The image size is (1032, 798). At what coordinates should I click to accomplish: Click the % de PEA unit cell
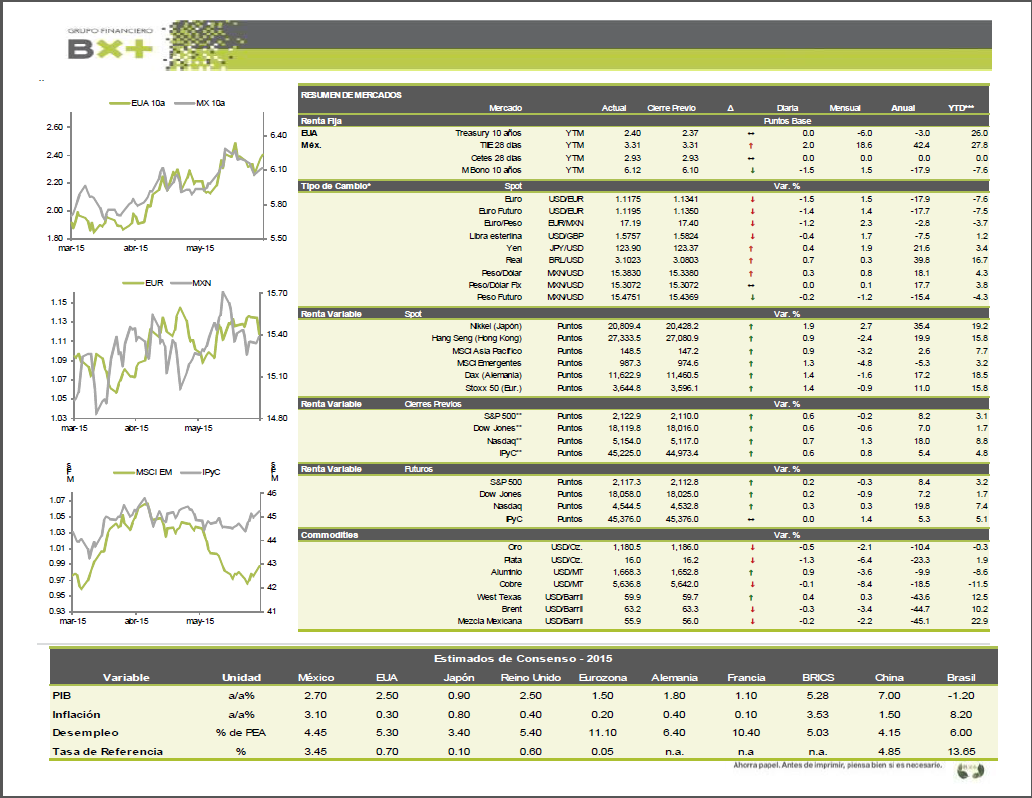[x=241, y=733]
